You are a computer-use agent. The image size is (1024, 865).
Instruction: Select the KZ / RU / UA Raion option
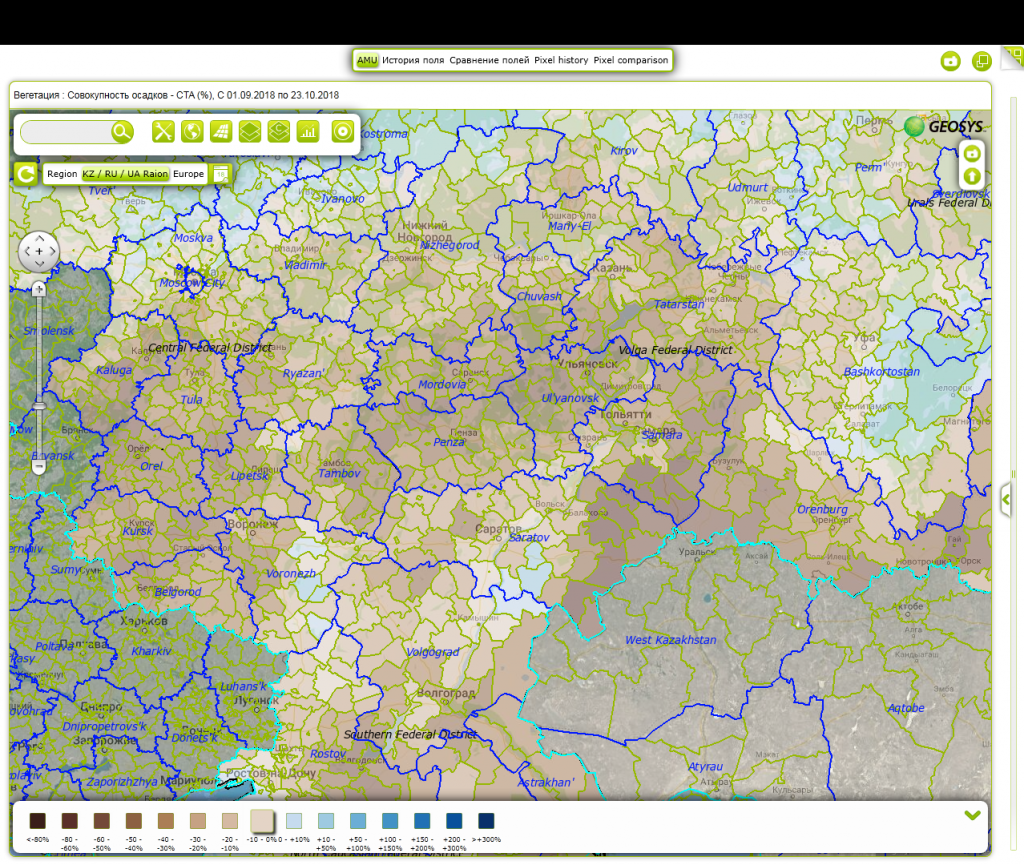point(125,174)
